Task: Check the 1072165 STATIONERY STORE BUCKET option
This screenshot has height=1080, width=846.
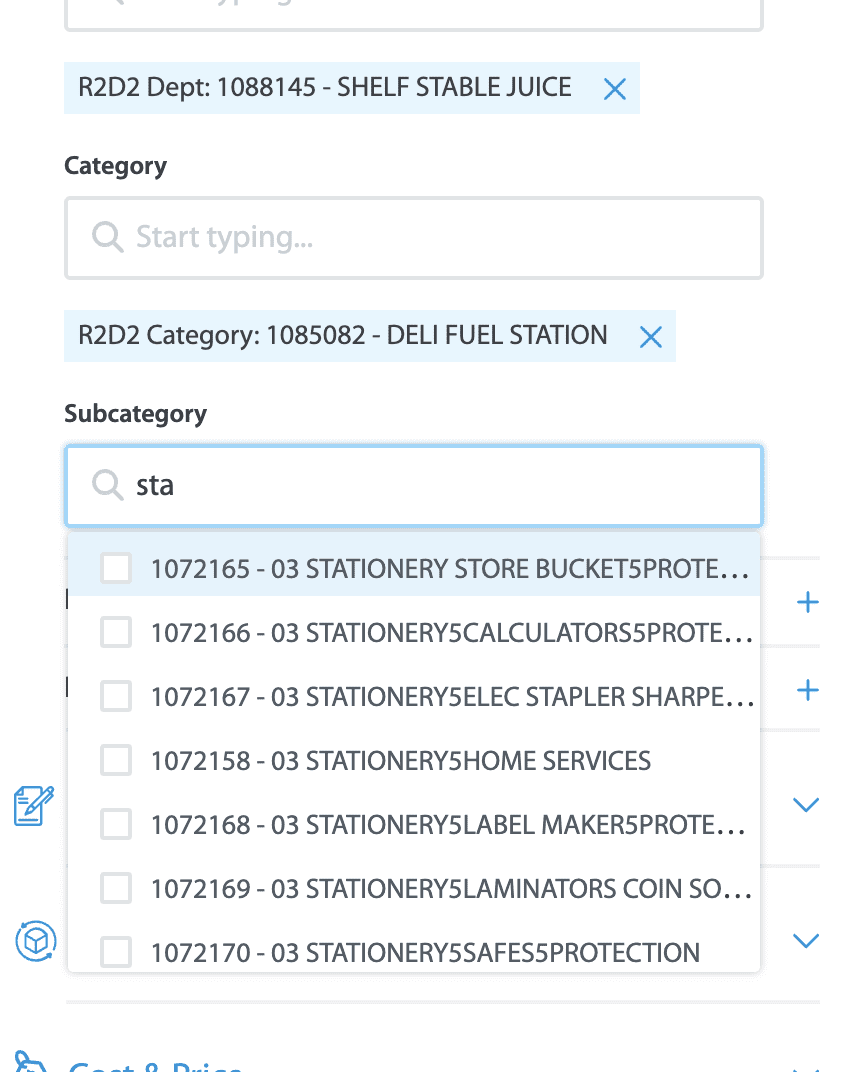Action: [116, 568]
